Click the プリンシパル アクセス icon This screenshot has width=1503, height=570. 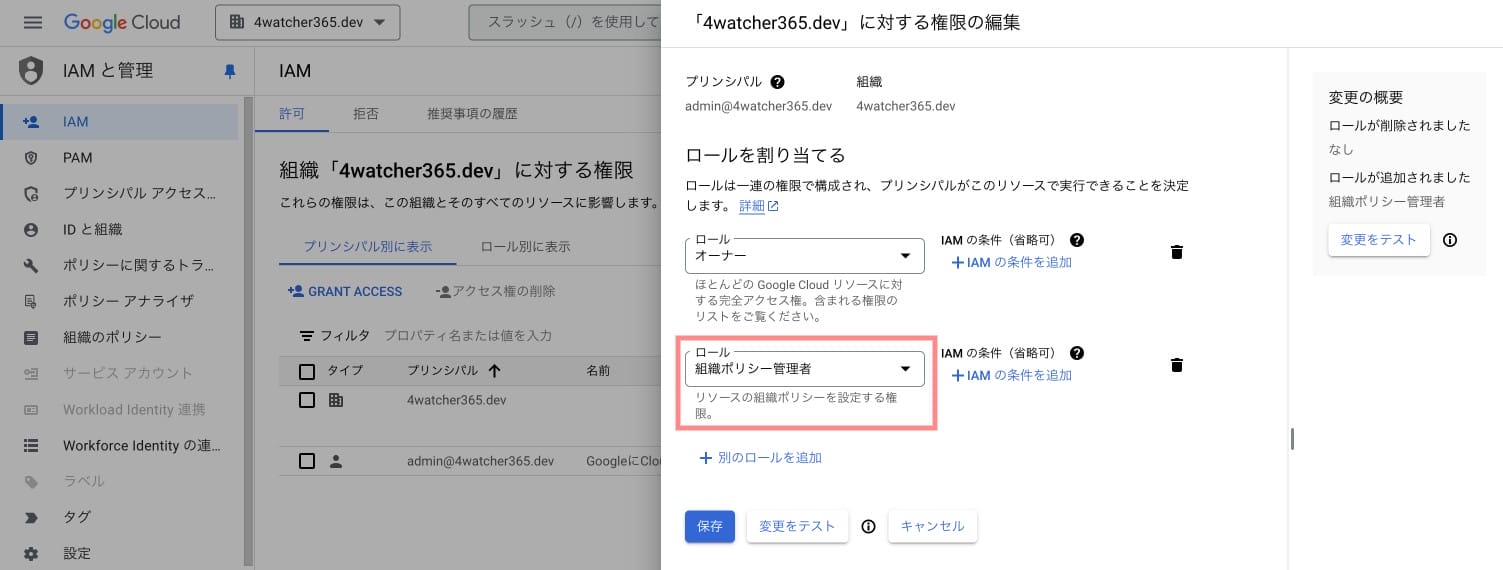coord(31,194)
